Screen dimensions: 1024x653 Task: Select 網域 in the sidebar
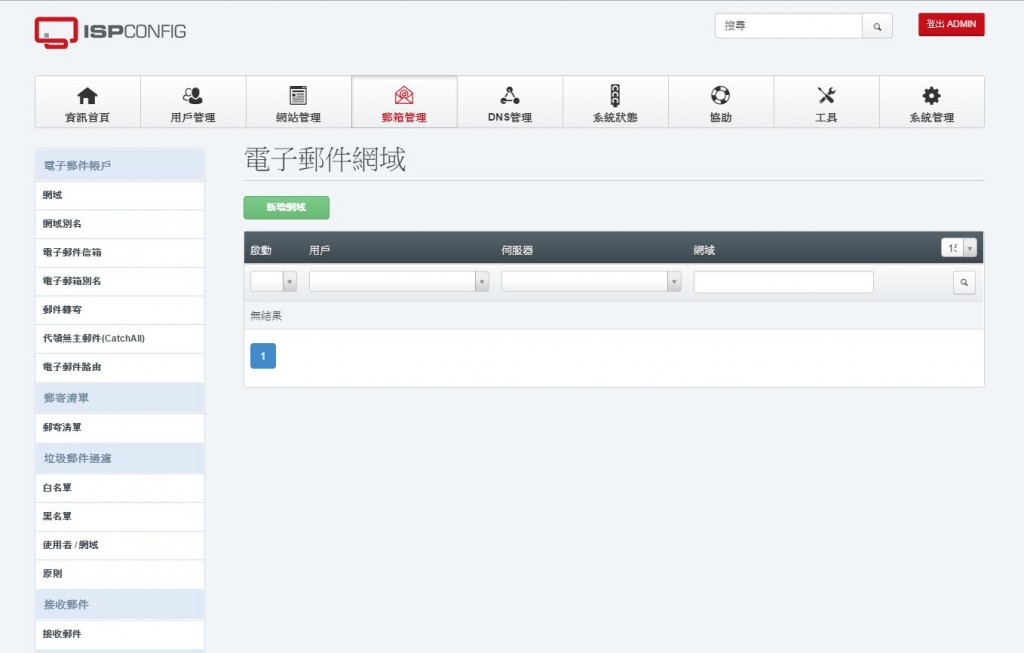point(120,195)
